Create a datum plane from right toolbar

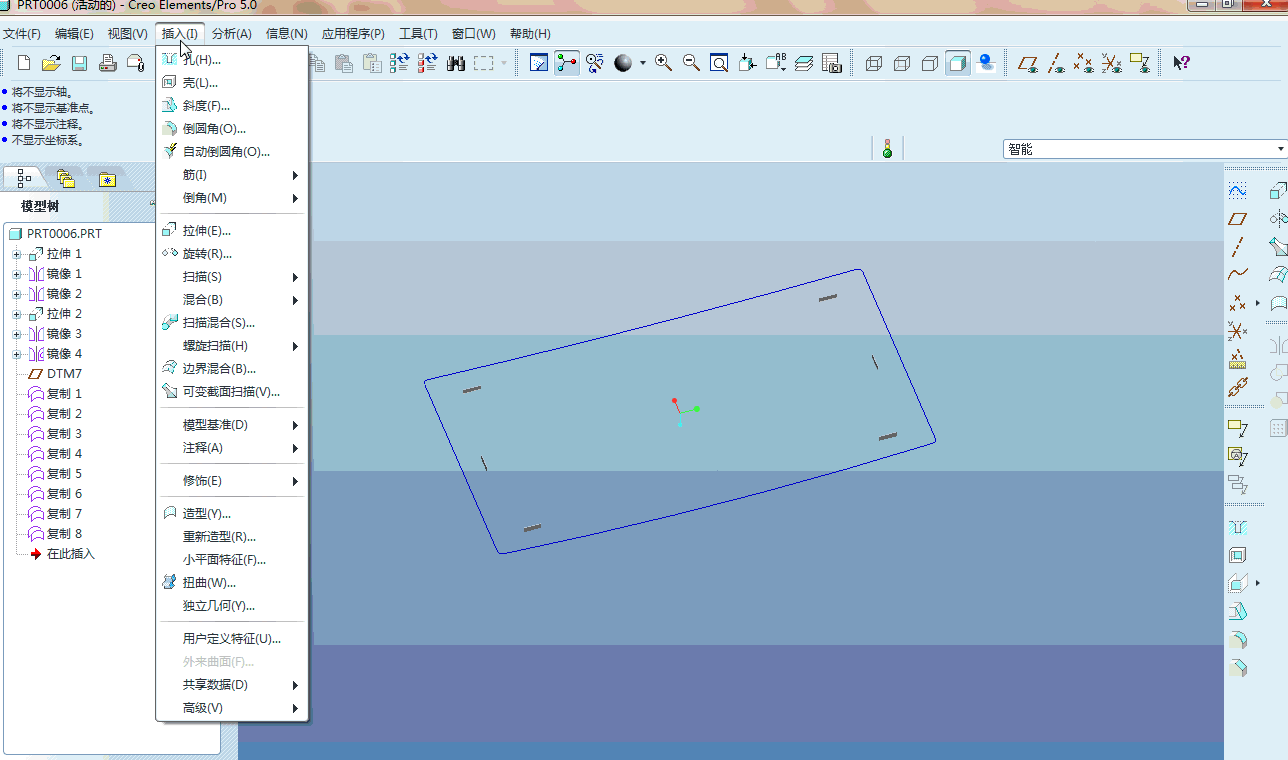tap(1238, 218)
